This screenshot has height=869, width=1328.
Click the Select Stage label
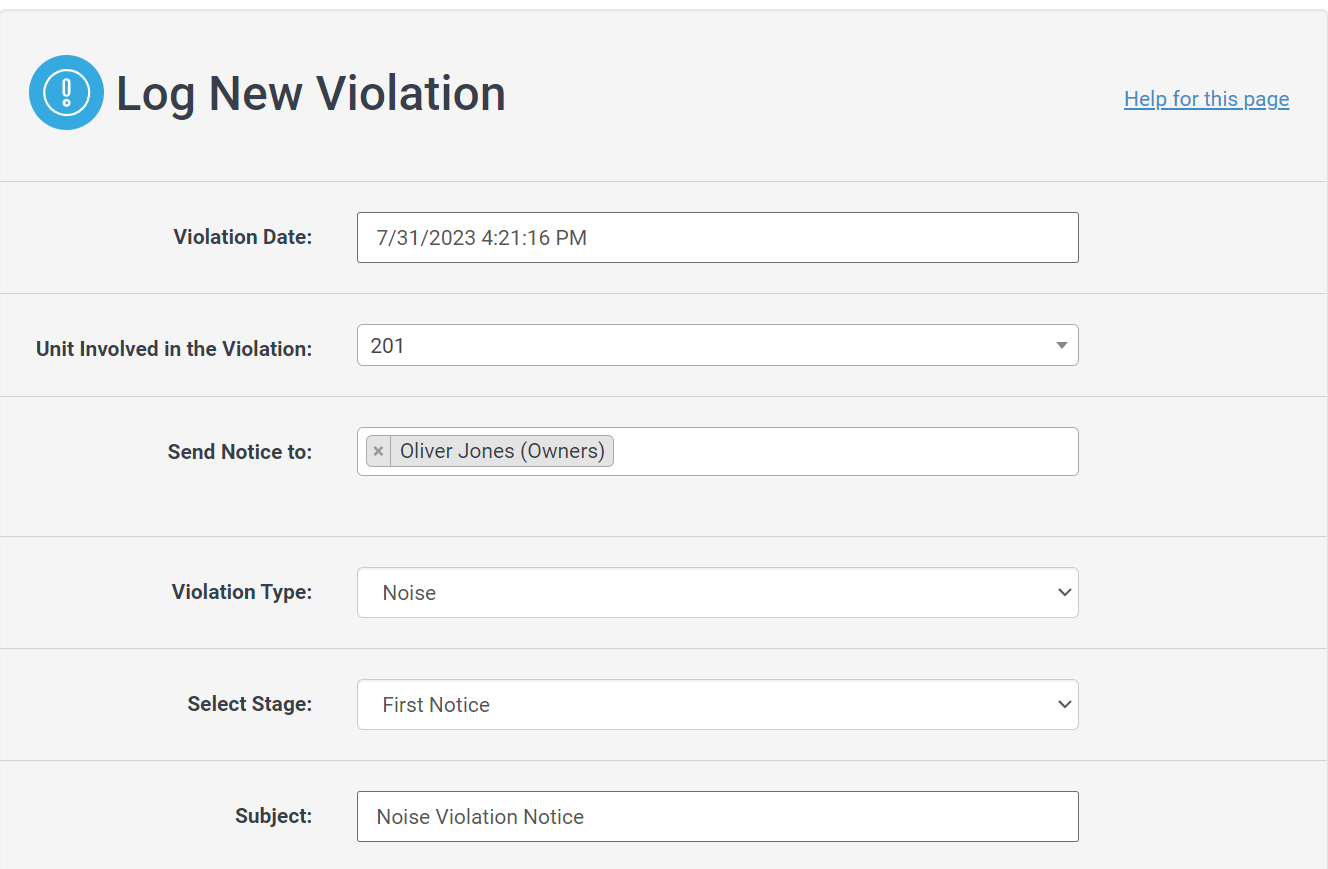click(250, 704)
